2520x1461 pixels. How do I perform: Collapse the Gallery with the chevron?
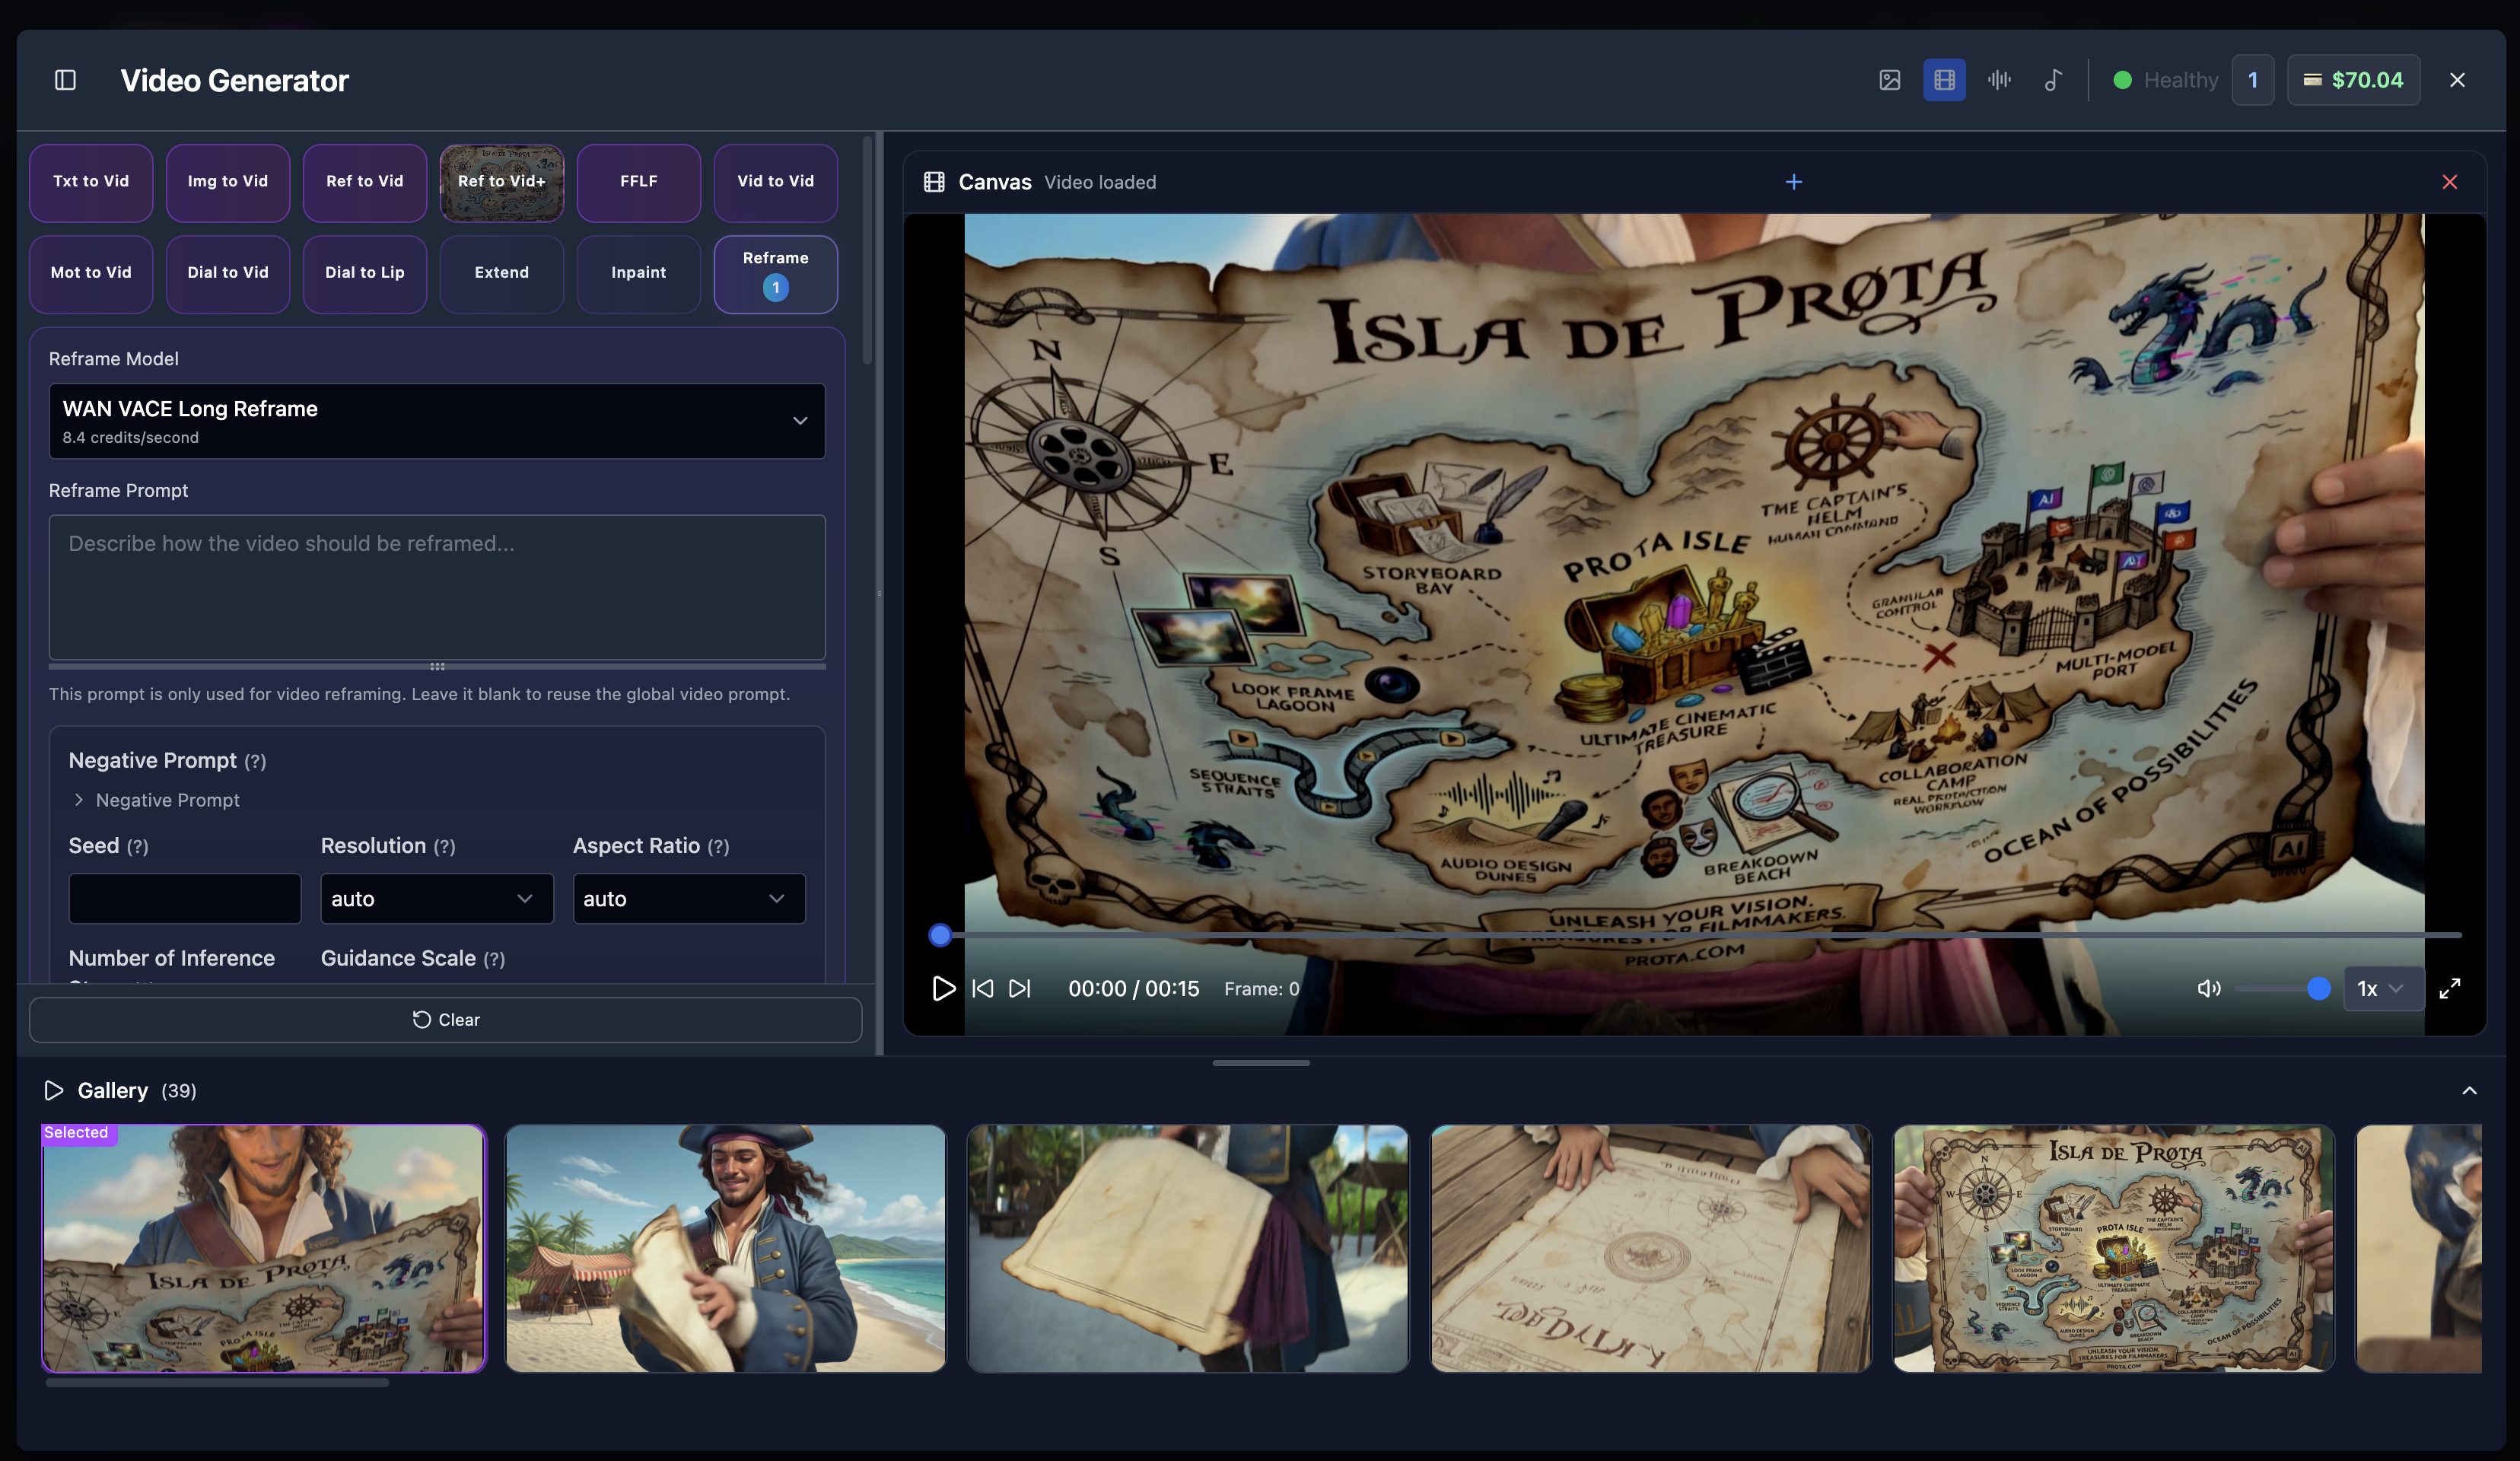2469,1090
